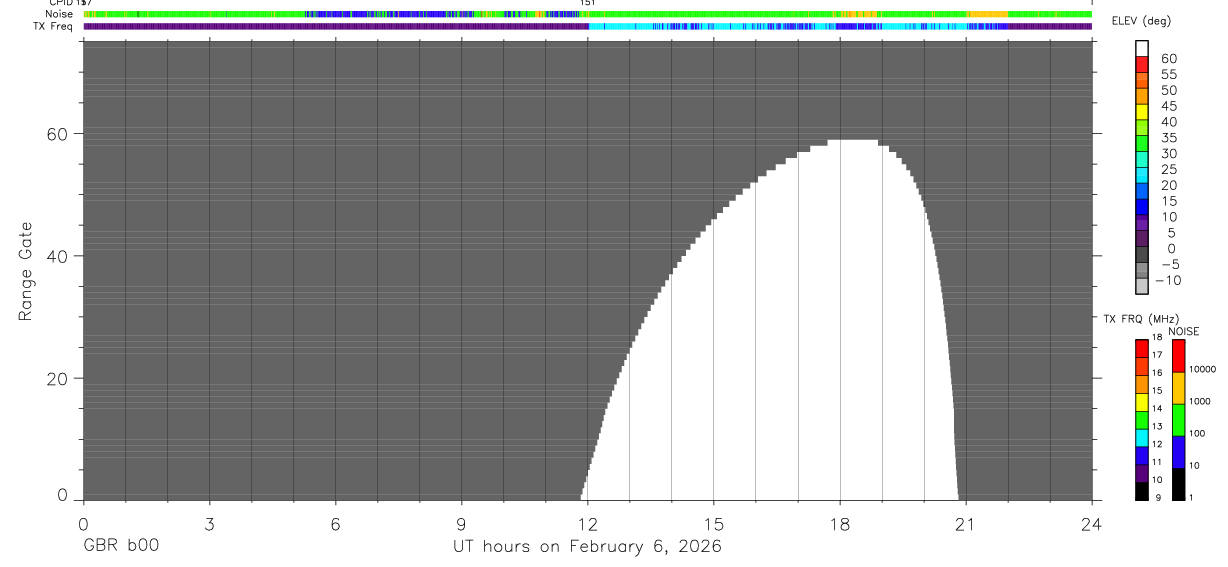Viewport: 1228px width, 567px height.
Task: Pick the blue swatch in the NOISE bar
Action: [x=1178, y=452]
